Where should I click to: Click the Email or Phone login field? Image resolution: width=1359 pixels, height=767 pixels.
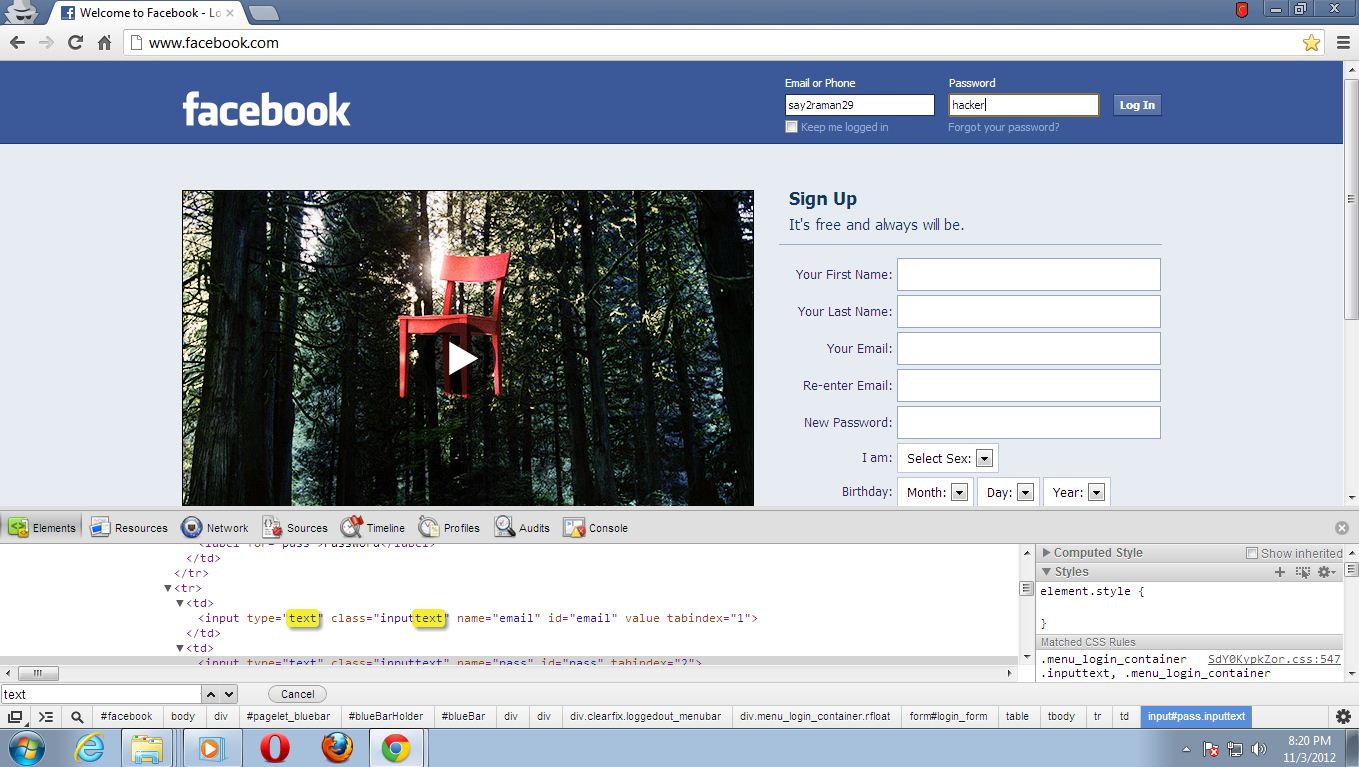(860, 105)
